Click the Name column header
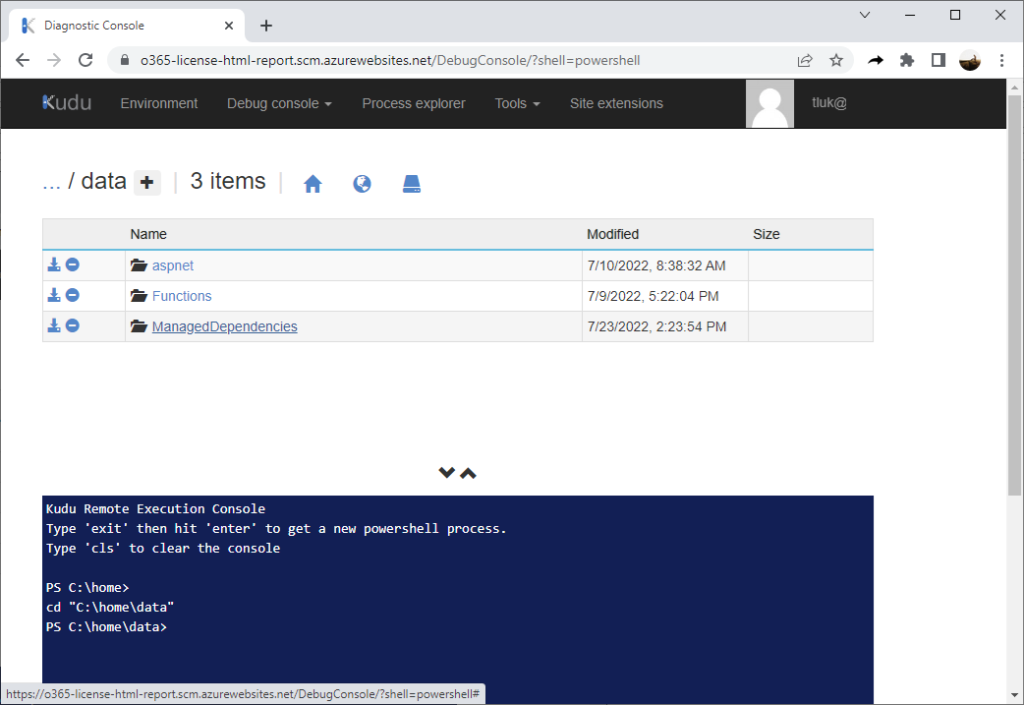Screen dimensions: 1024x705 148,234
